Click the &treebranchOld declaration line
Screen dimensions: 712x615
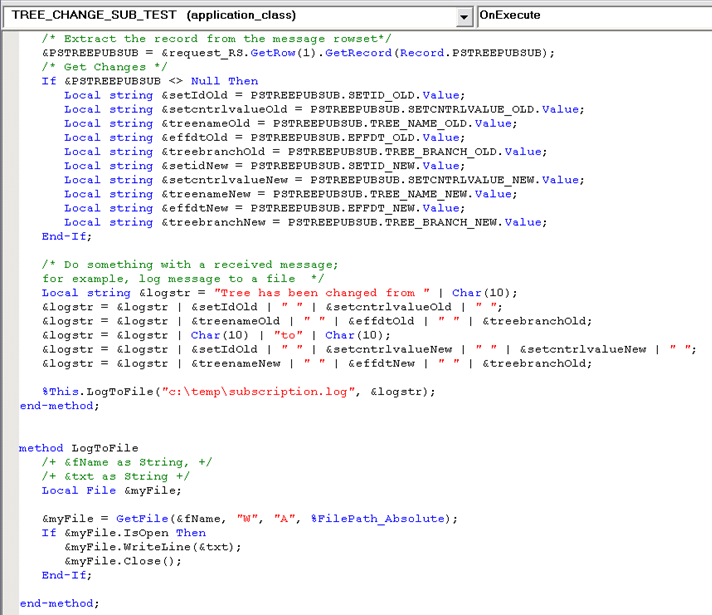coord(306,151)
